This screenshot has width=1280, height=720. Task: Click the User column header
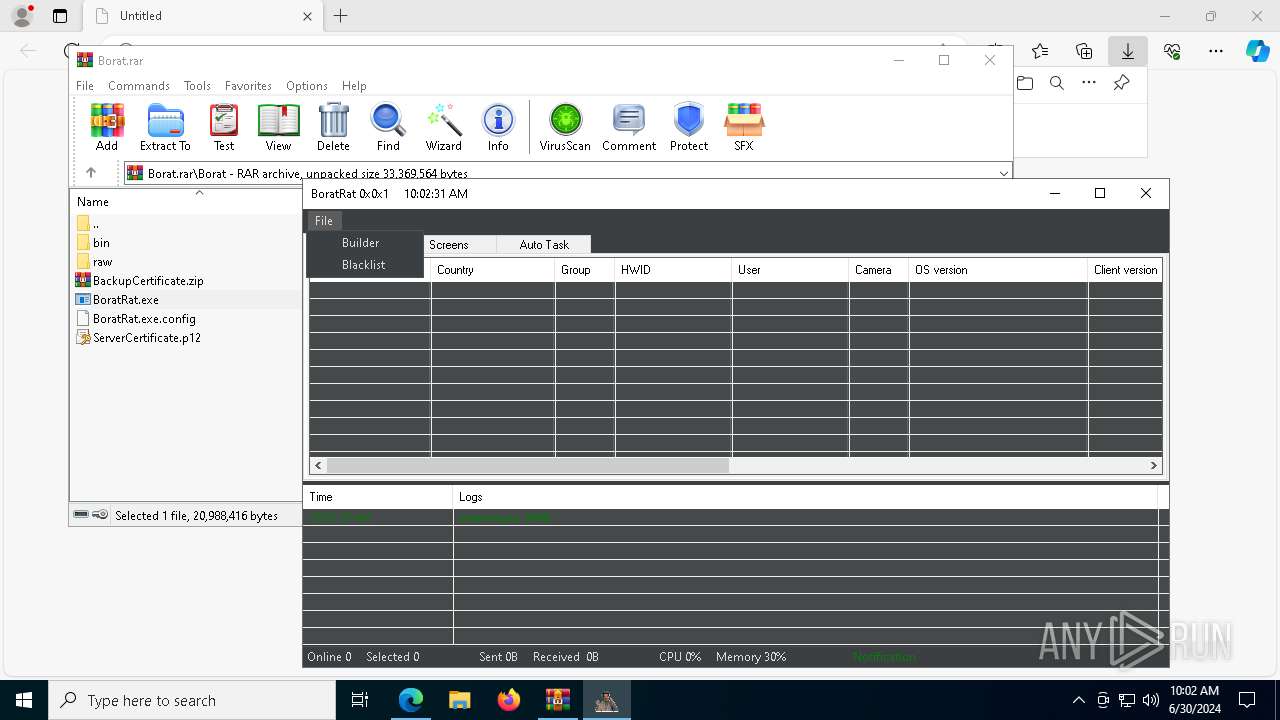(790, 270)
